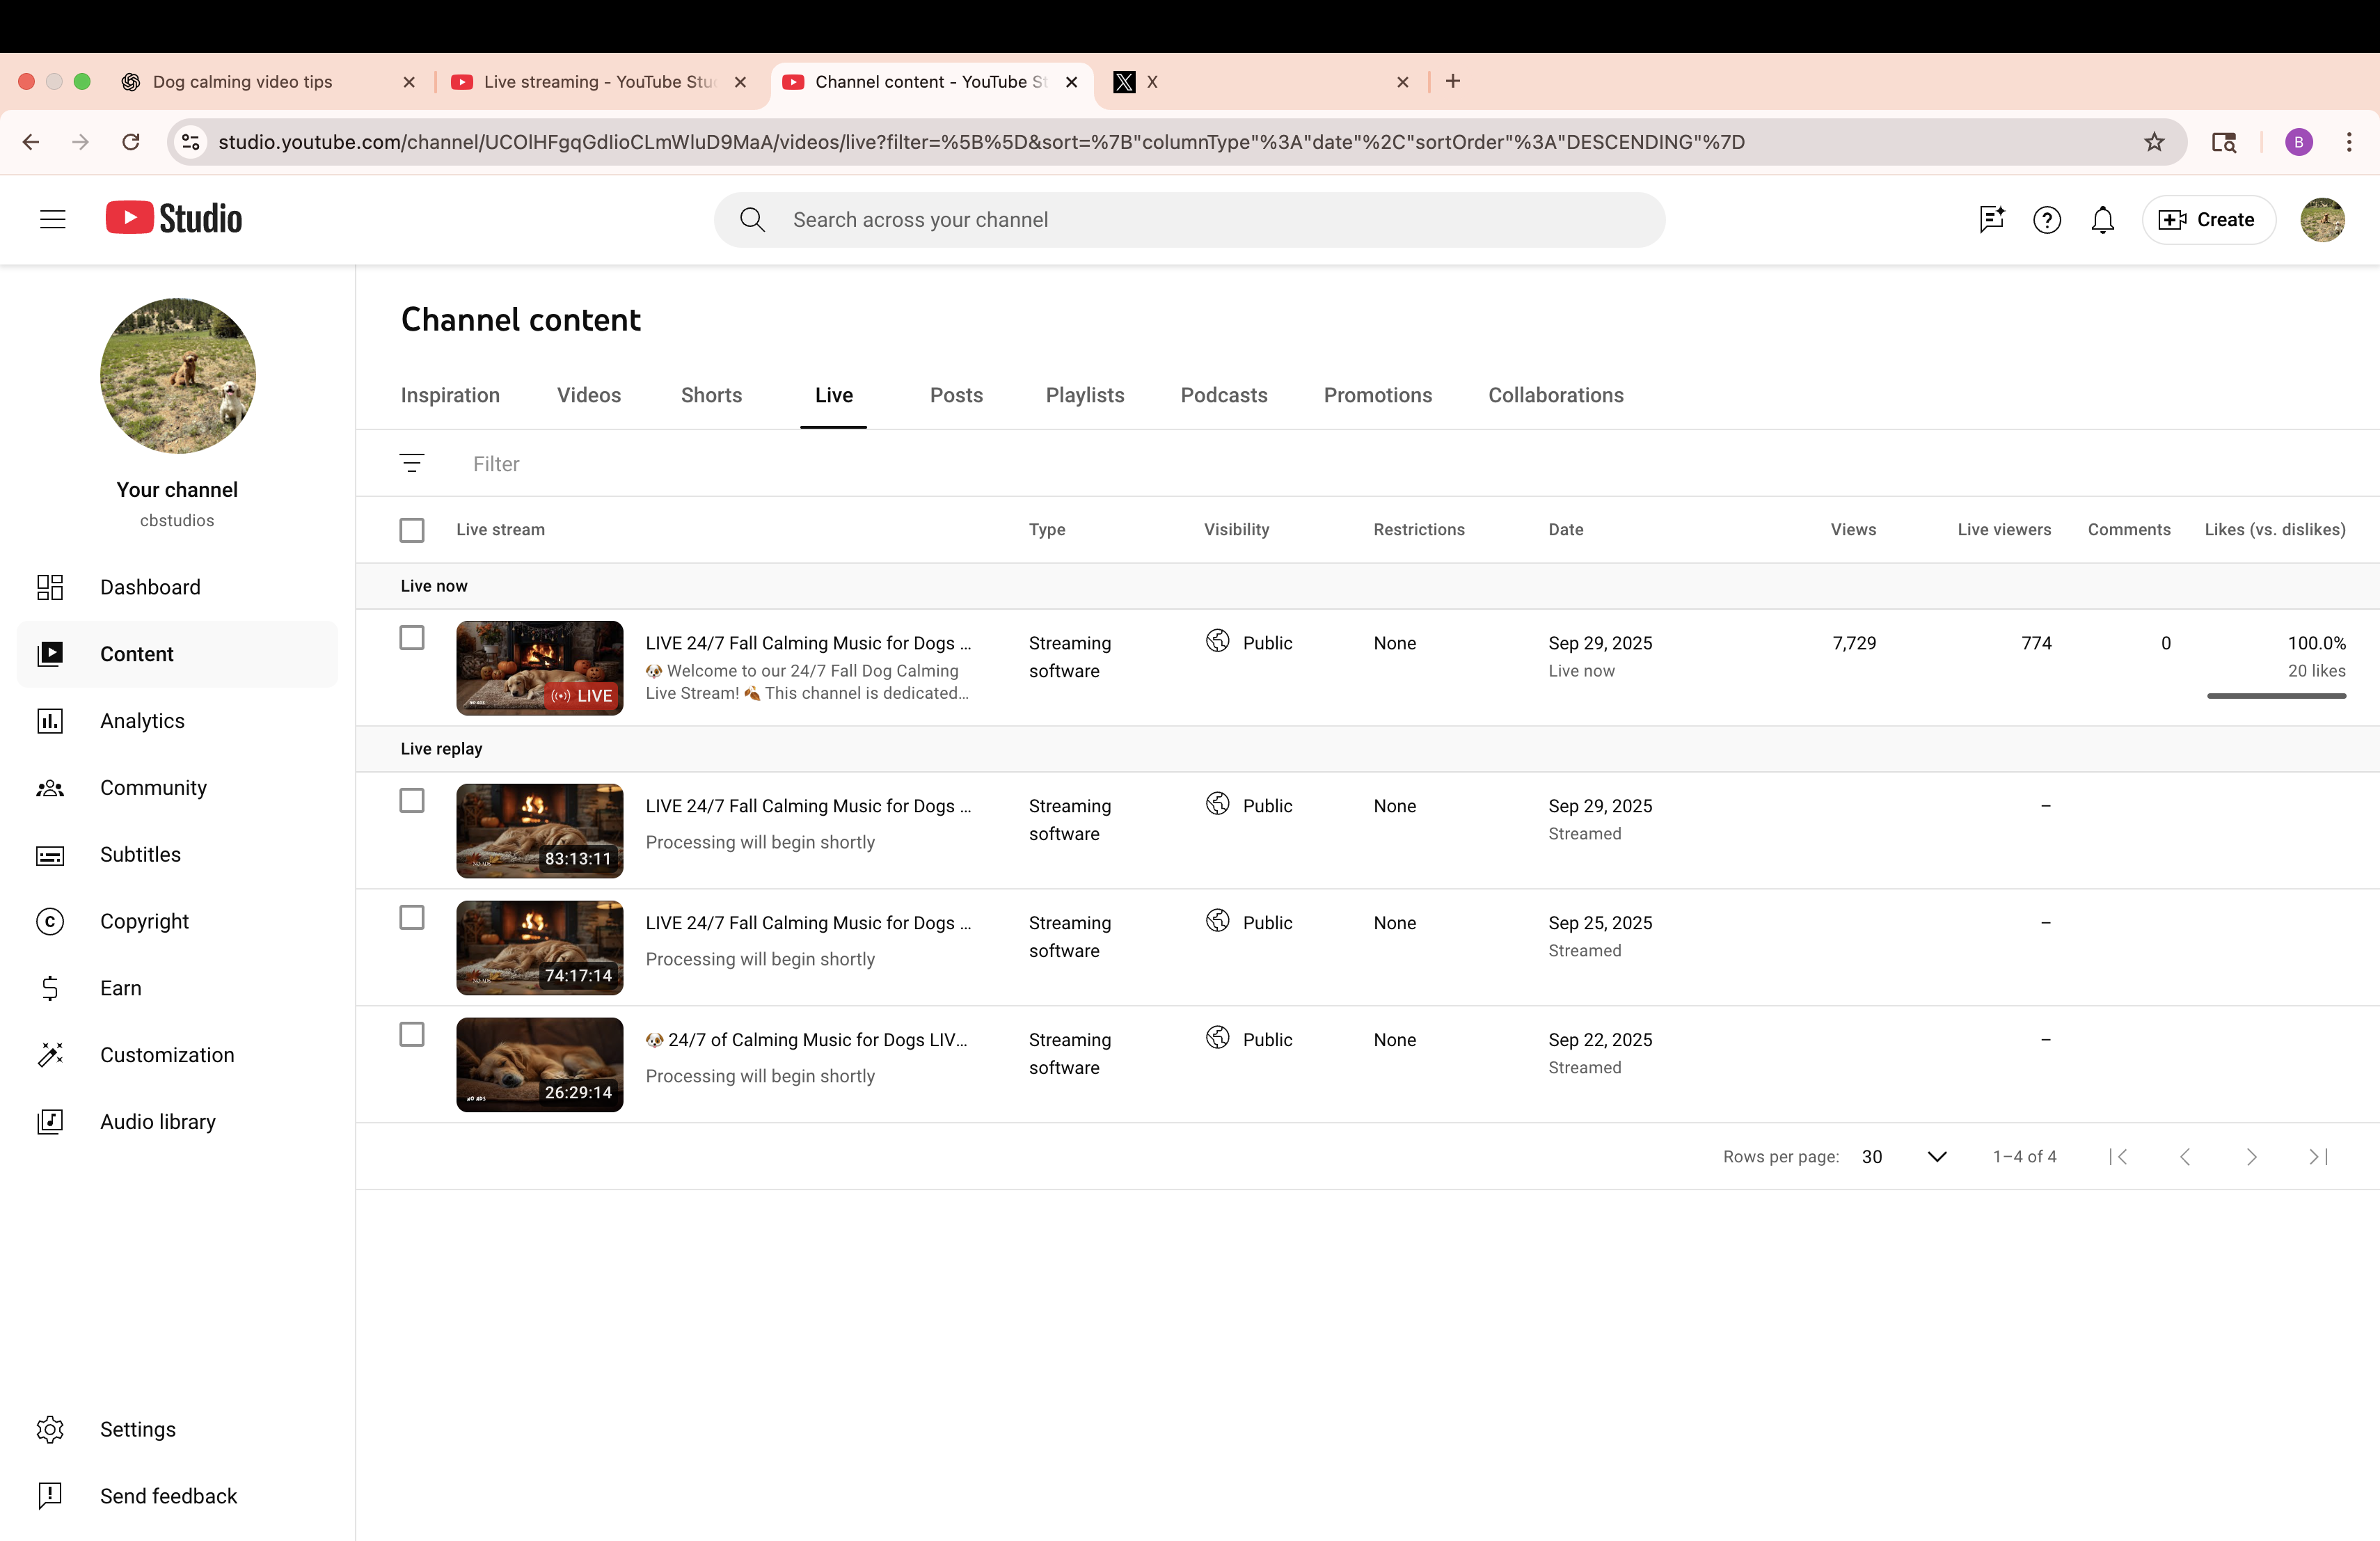Open Copyright in the sidebar
The width and height of the screenshot is (2380, 1541).
(x=144, y=921)
